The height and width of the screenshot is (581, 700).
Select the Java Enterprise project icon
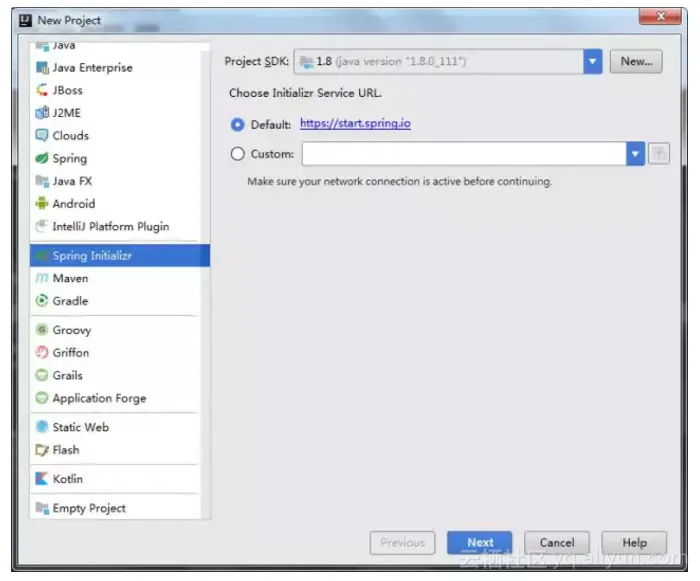tap(42, 68)
